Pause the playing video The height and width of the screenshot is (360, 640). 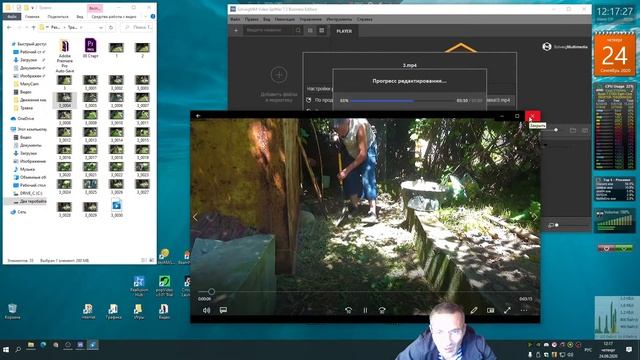pyautogui.click(x=365, y=310)
